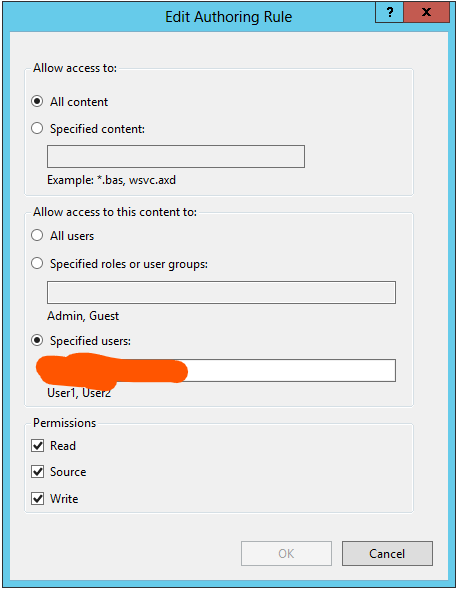The height and width of the screenshot is (592, 459).
Task: Click the OK button
Action: (286, 553)
